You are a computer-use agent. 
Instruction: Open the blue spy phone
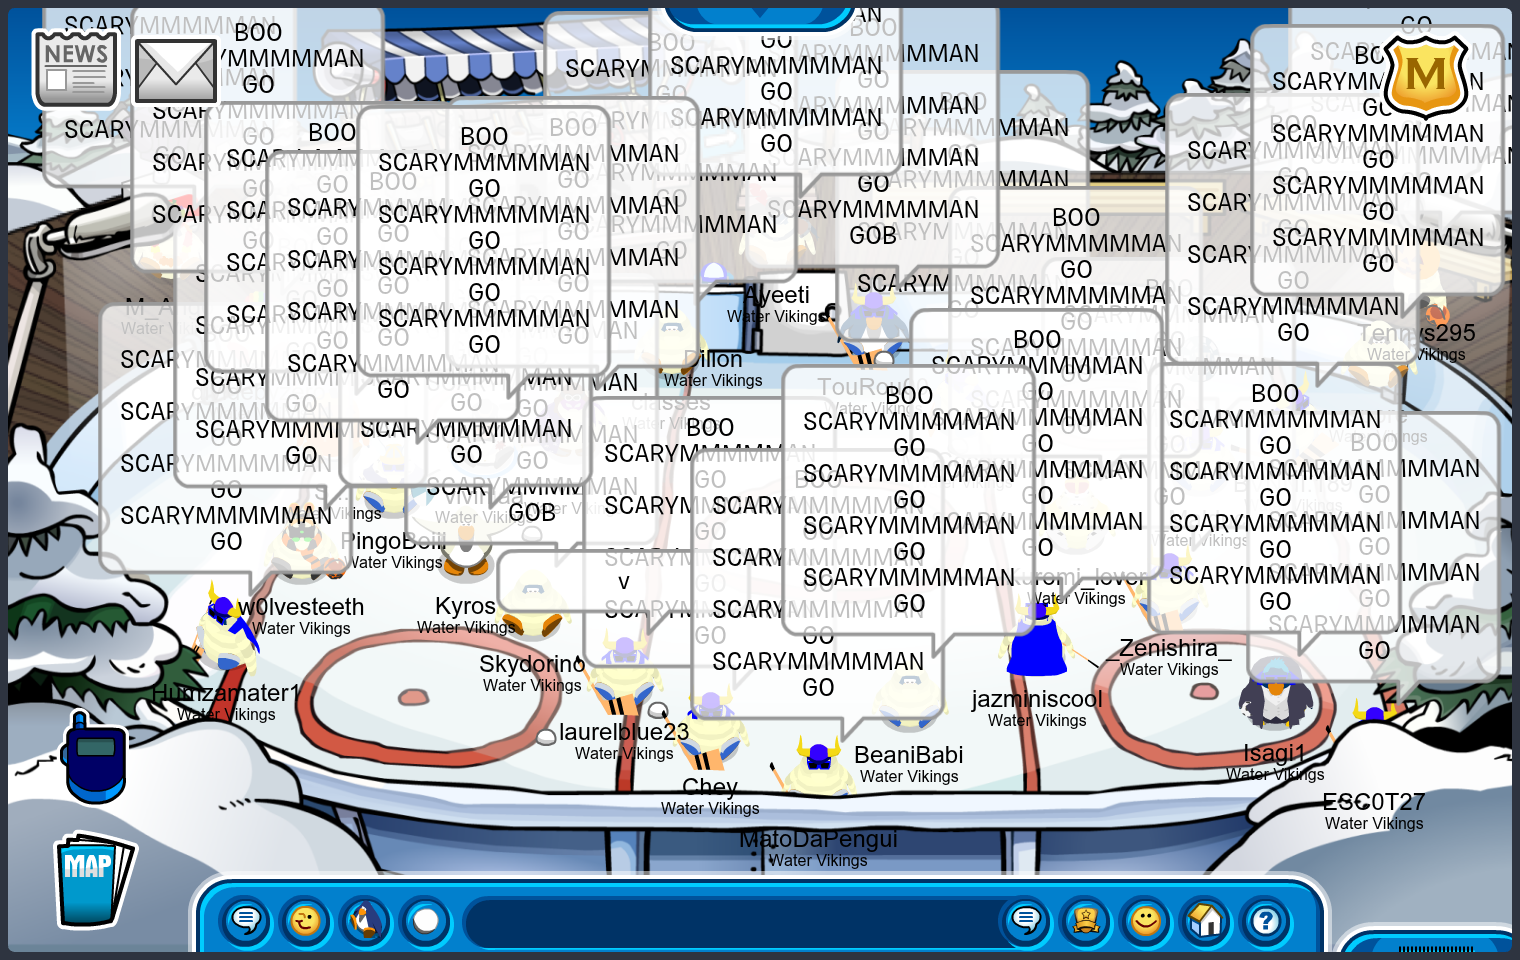[x=95, y=757]
